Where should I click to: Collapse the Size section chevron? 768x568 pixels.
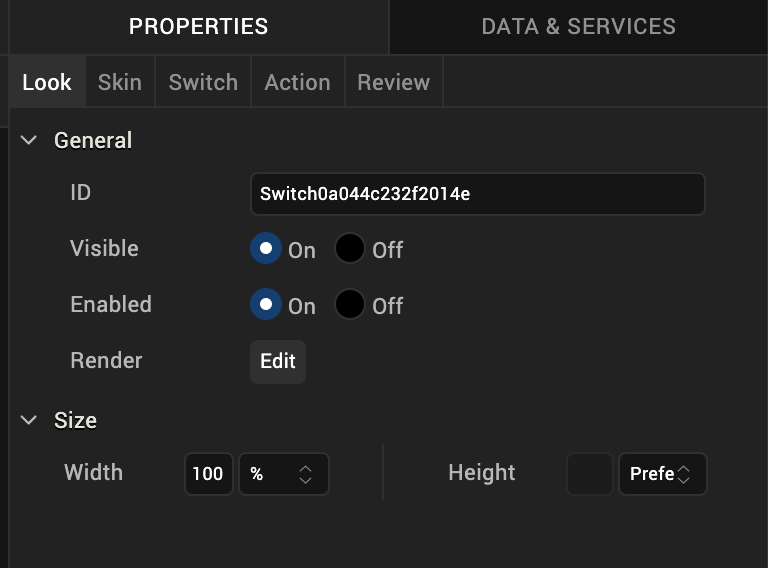click(x=29, y=421)
